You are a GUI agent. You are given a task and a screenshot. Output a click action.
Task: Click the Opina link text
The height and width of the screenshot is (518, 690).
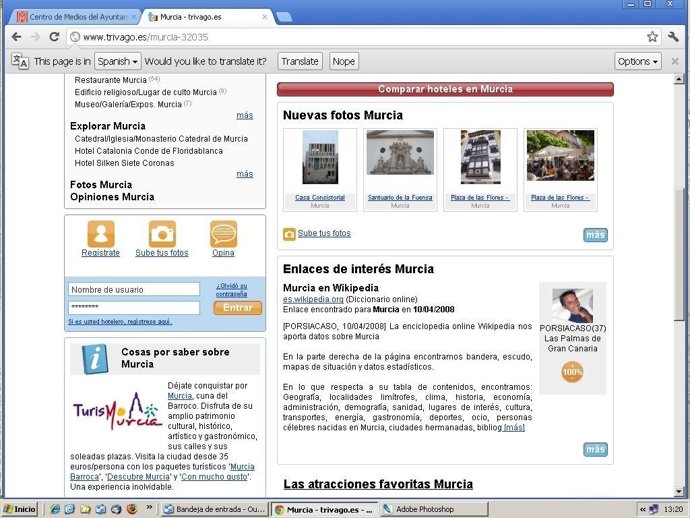[x=224, y=253]
